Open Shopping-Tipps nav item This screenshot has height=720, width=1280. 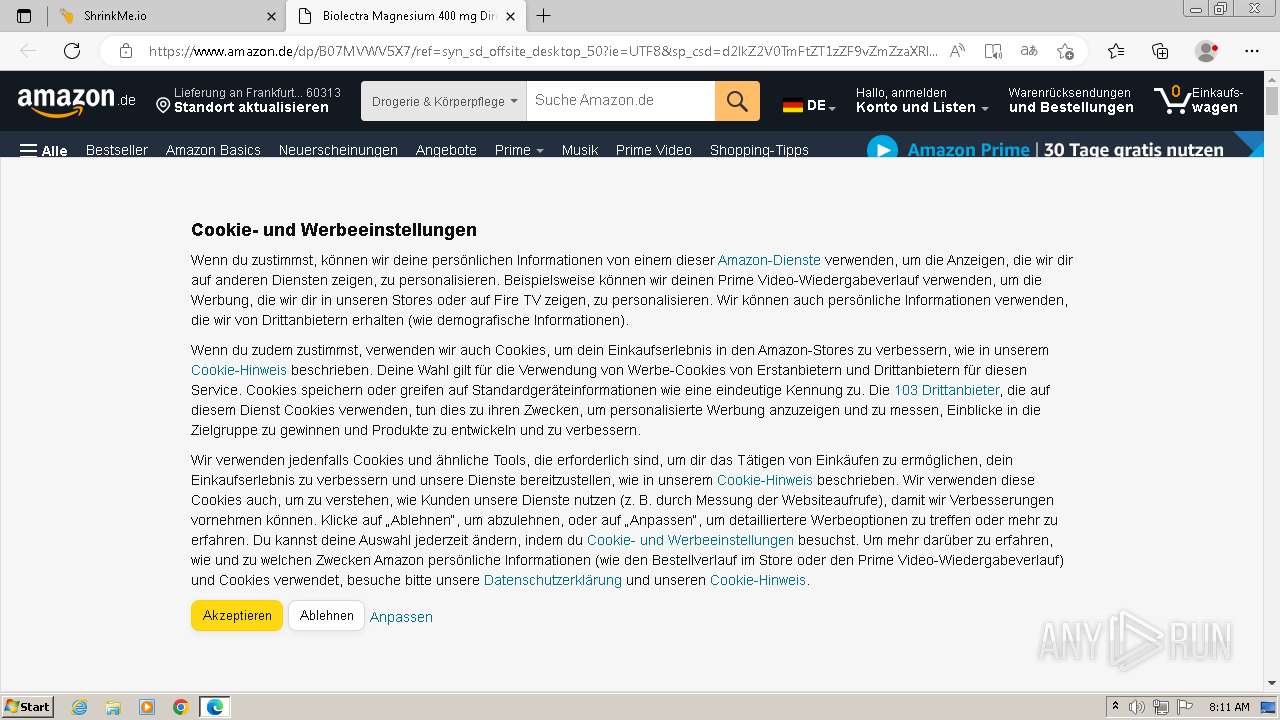759,150
